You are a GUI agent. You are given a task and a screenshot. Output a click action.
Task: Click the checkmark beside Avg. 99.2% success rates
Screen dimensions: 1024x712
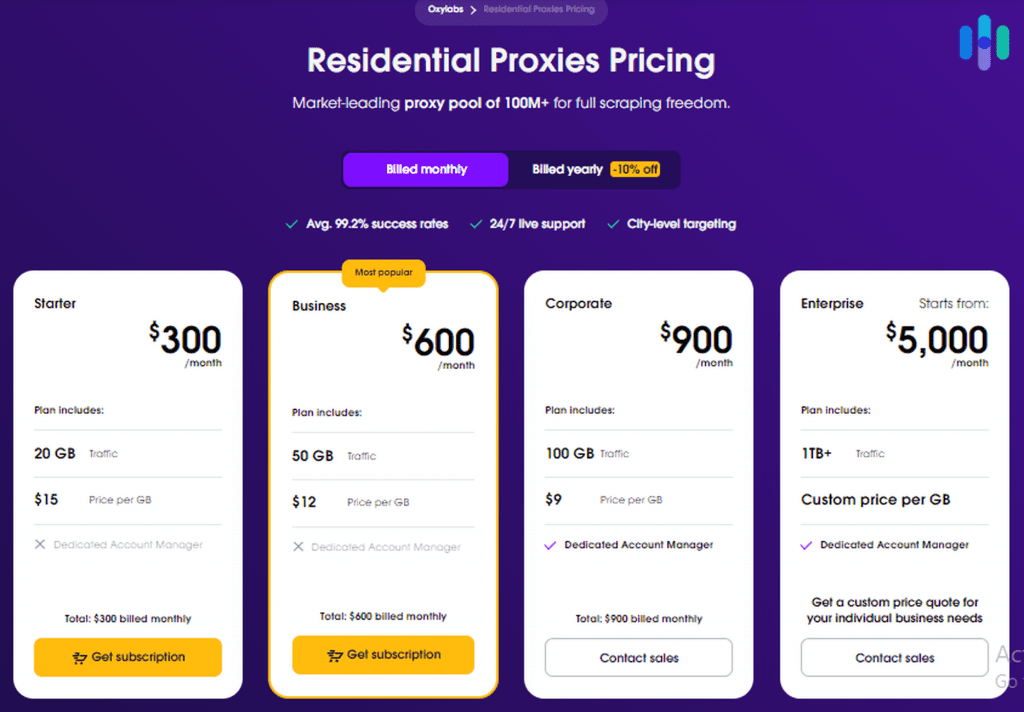click(291, 224)
